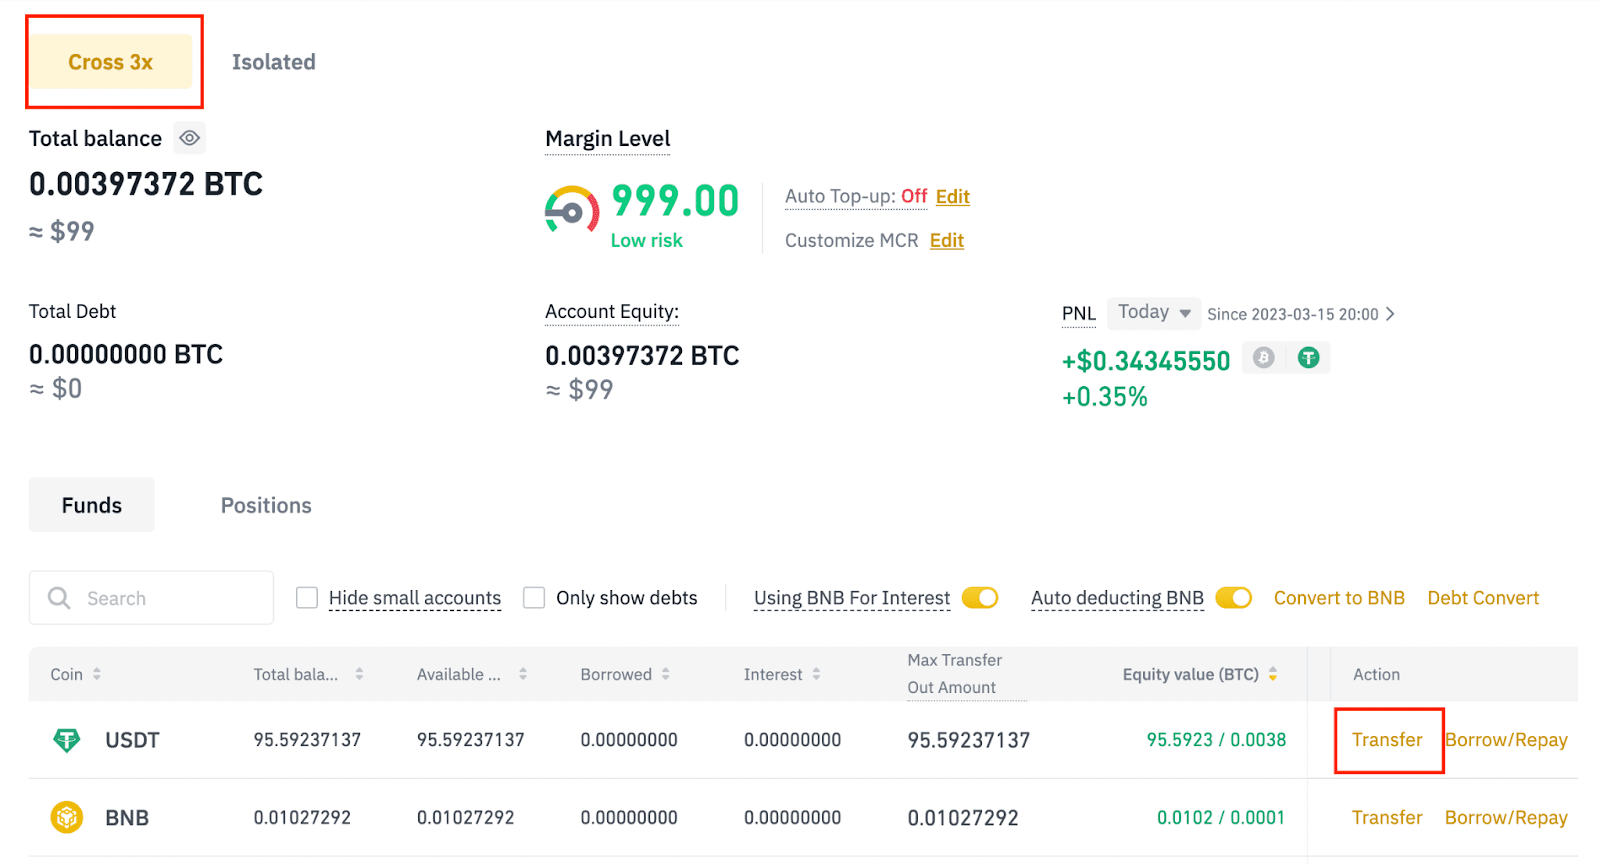Click the PNL label
This screenshot has height=865, width=1600.
pos(1079,314)
